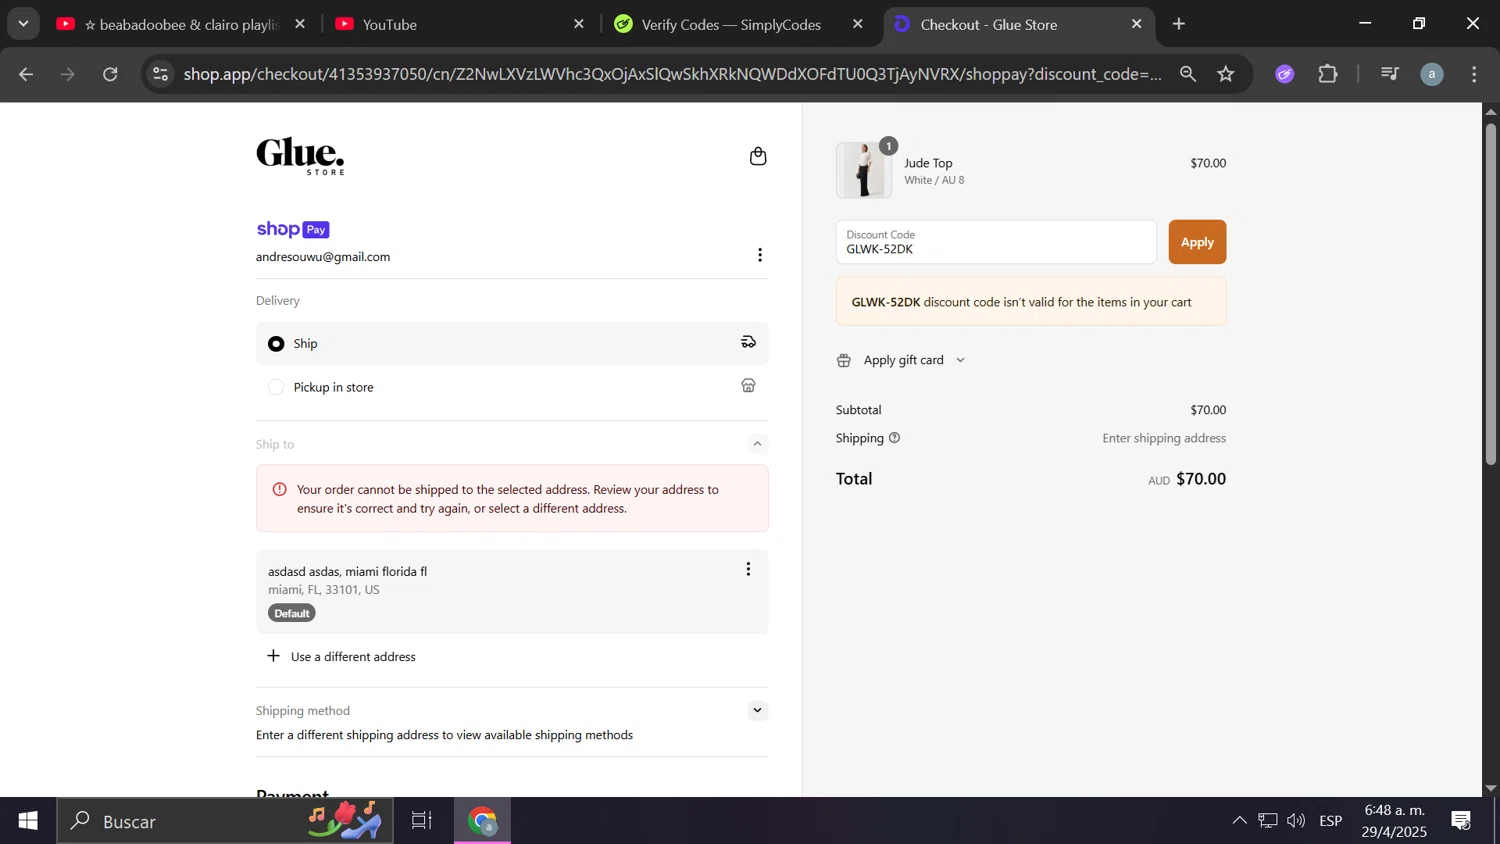The width and height of the screenshot is (1500, 844).
Task: Open the notification center icon
Action: click(x=1462, y=821)
